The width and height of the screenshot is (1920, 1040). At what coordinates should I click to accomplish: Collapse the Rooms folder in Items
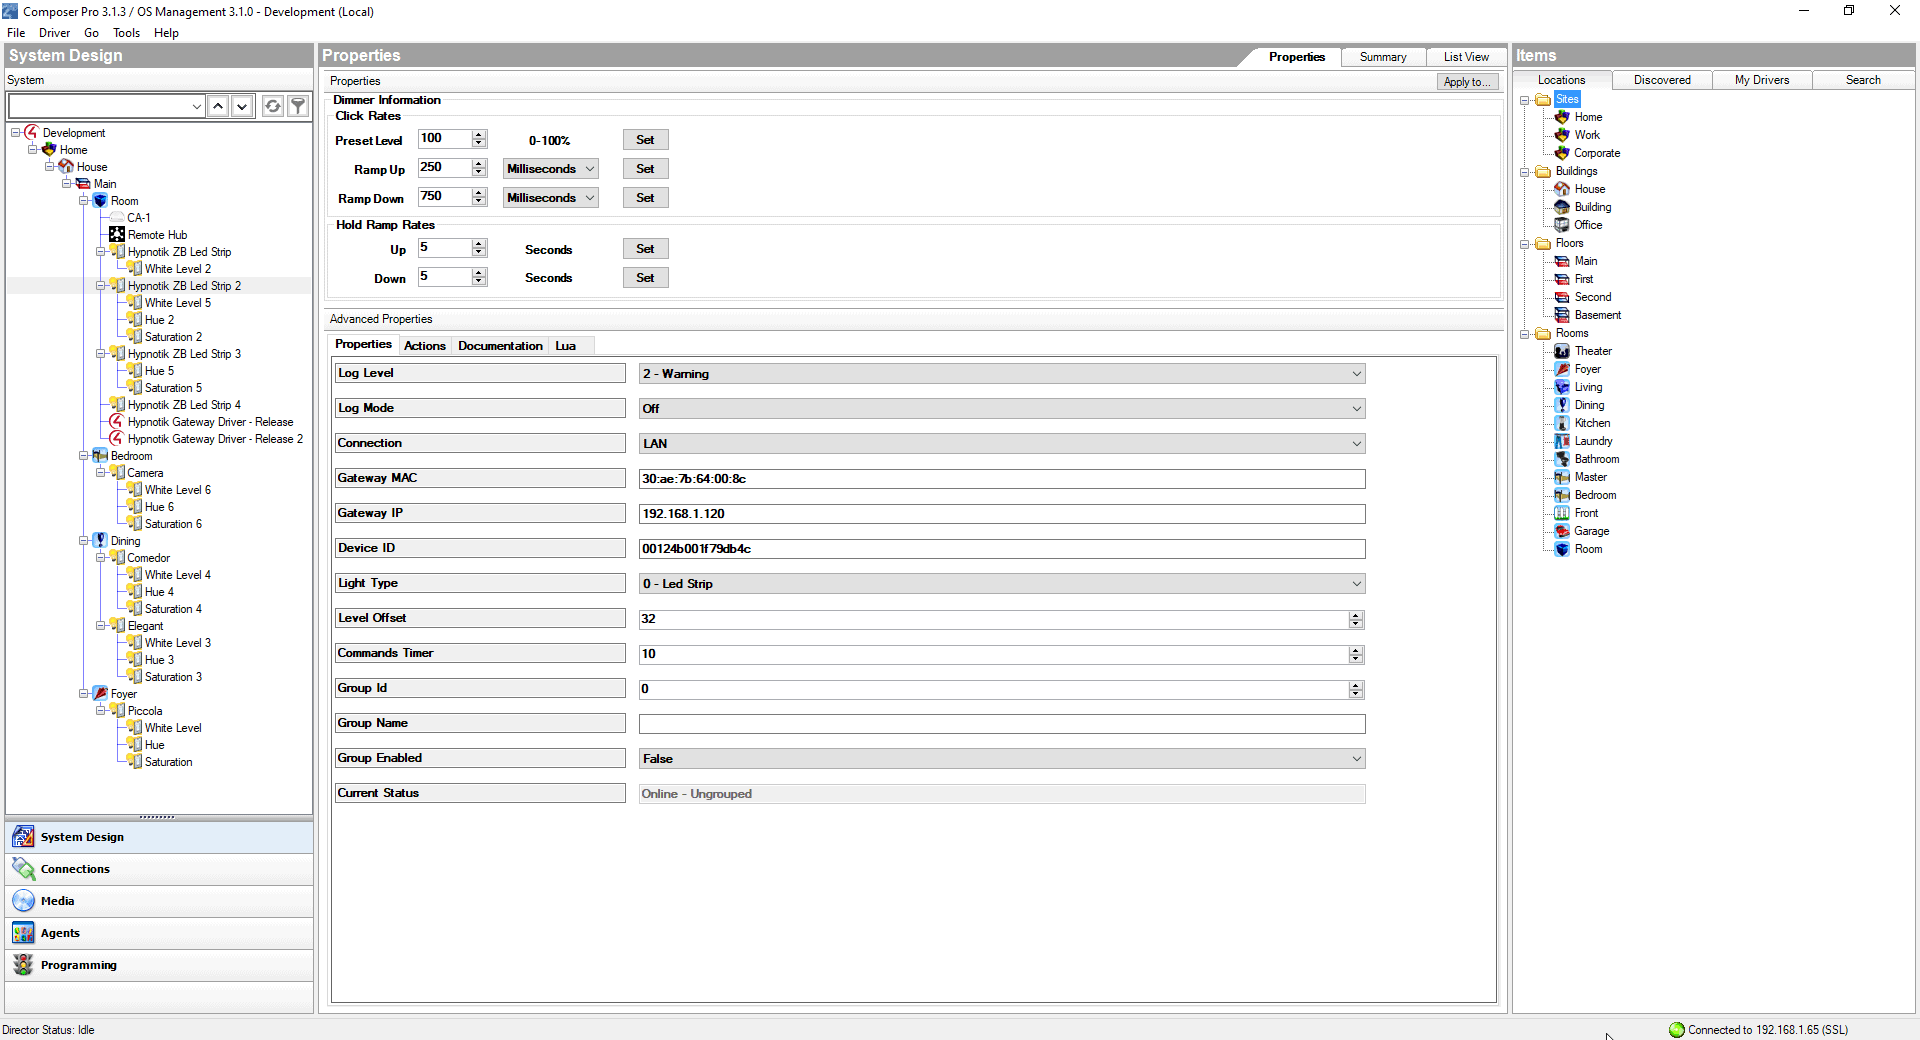(1525, 334)
